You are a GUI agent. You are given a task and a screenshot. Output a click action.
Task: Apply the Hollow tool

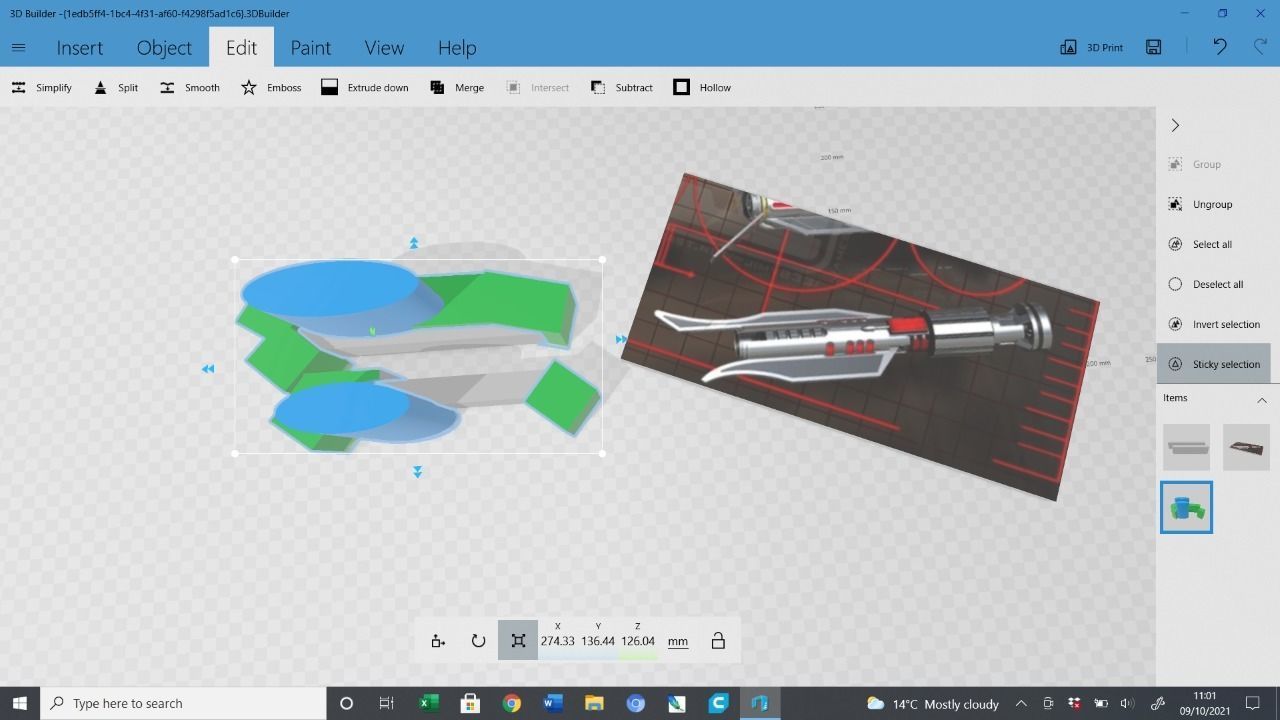(x=702, y=87)
